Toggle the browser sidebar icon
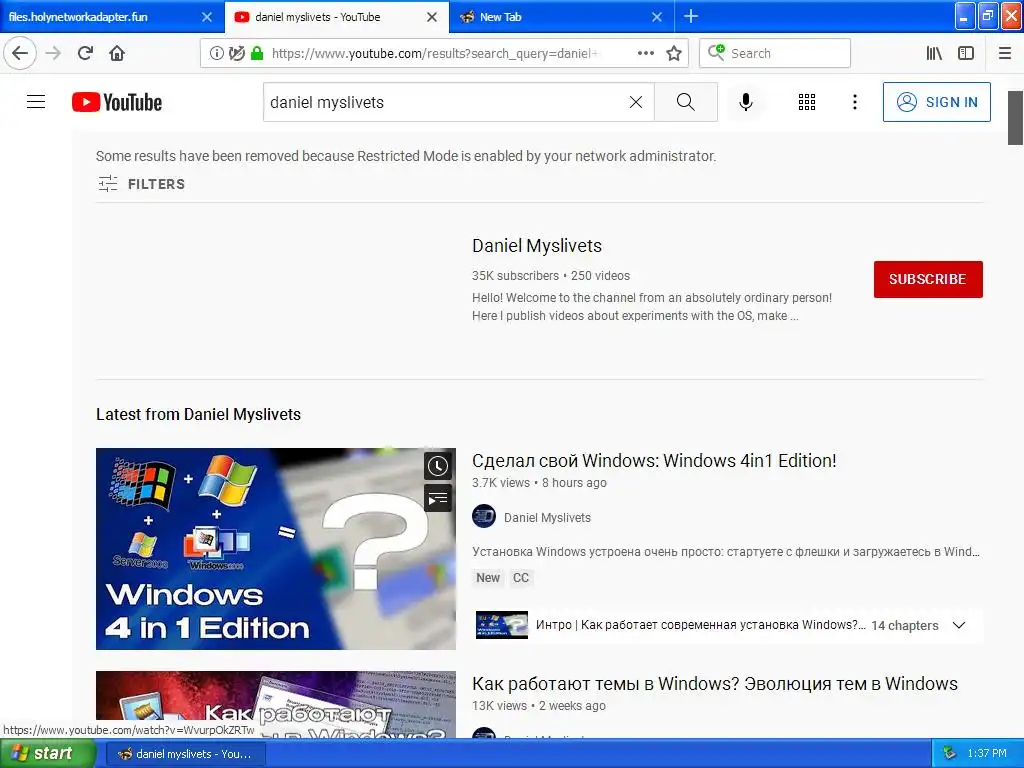The image size is (1024, 768). coord(966,53)
